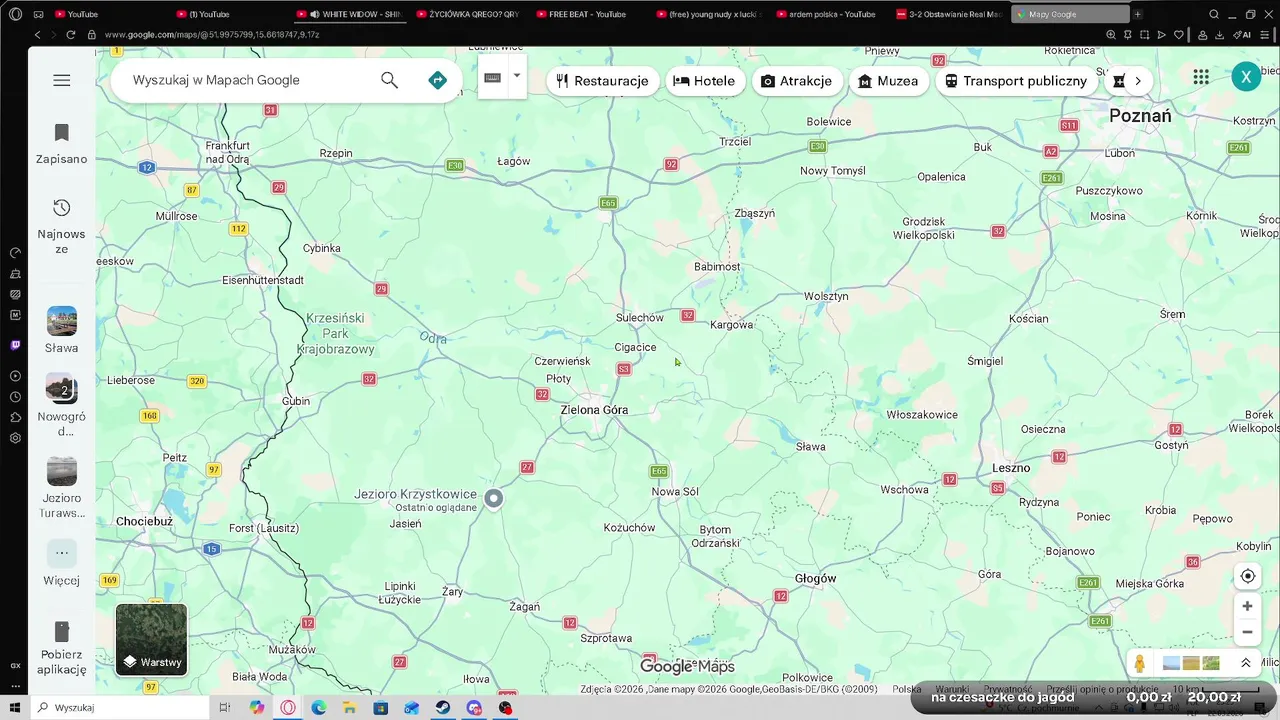Image resolution: width=1280 pixels, height=720 pixels.
Task: Switch map layers with Warstwy tile
Action: click(151, 640)
